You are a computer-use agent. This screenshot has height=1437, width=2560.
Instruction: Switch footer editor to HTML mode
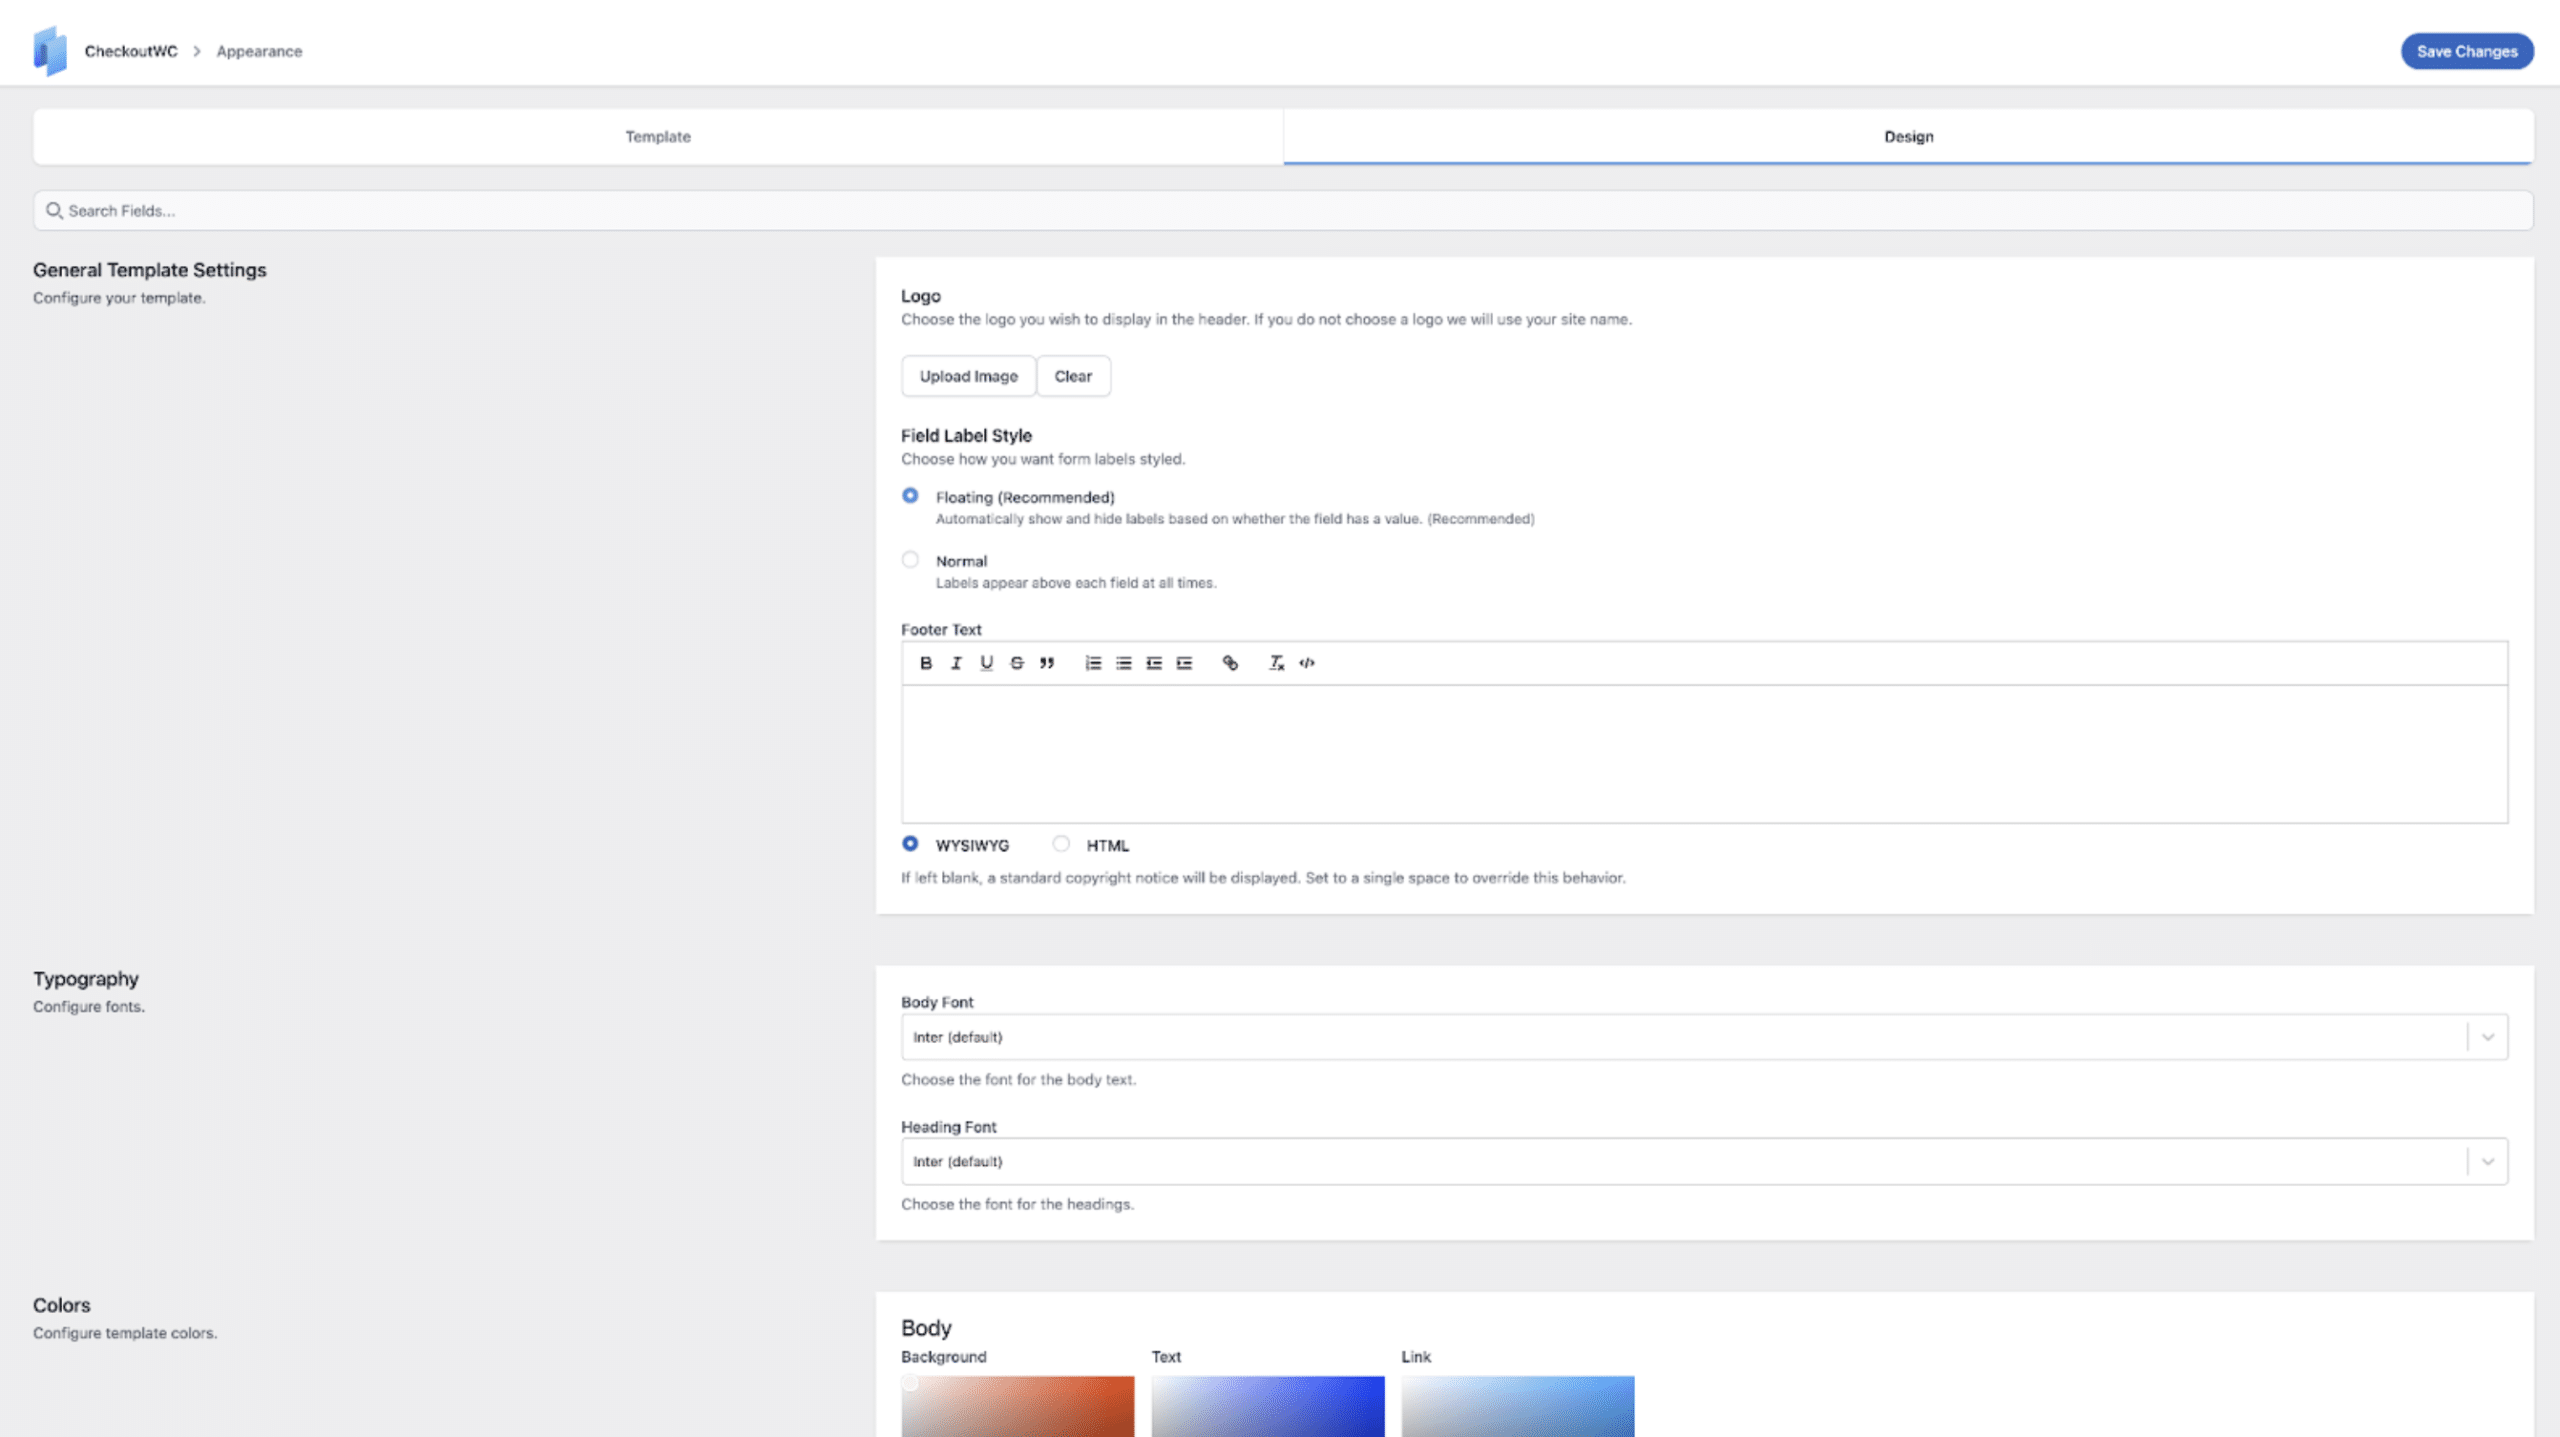(1061, 844)
